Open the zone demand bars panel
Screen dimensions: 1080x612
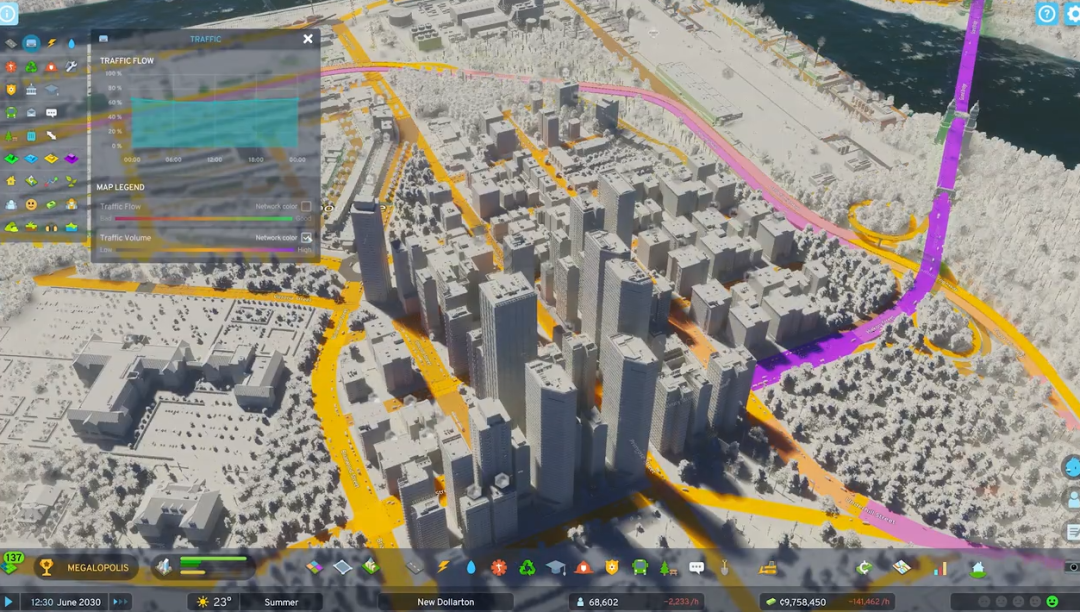click(x=203, y=567)
